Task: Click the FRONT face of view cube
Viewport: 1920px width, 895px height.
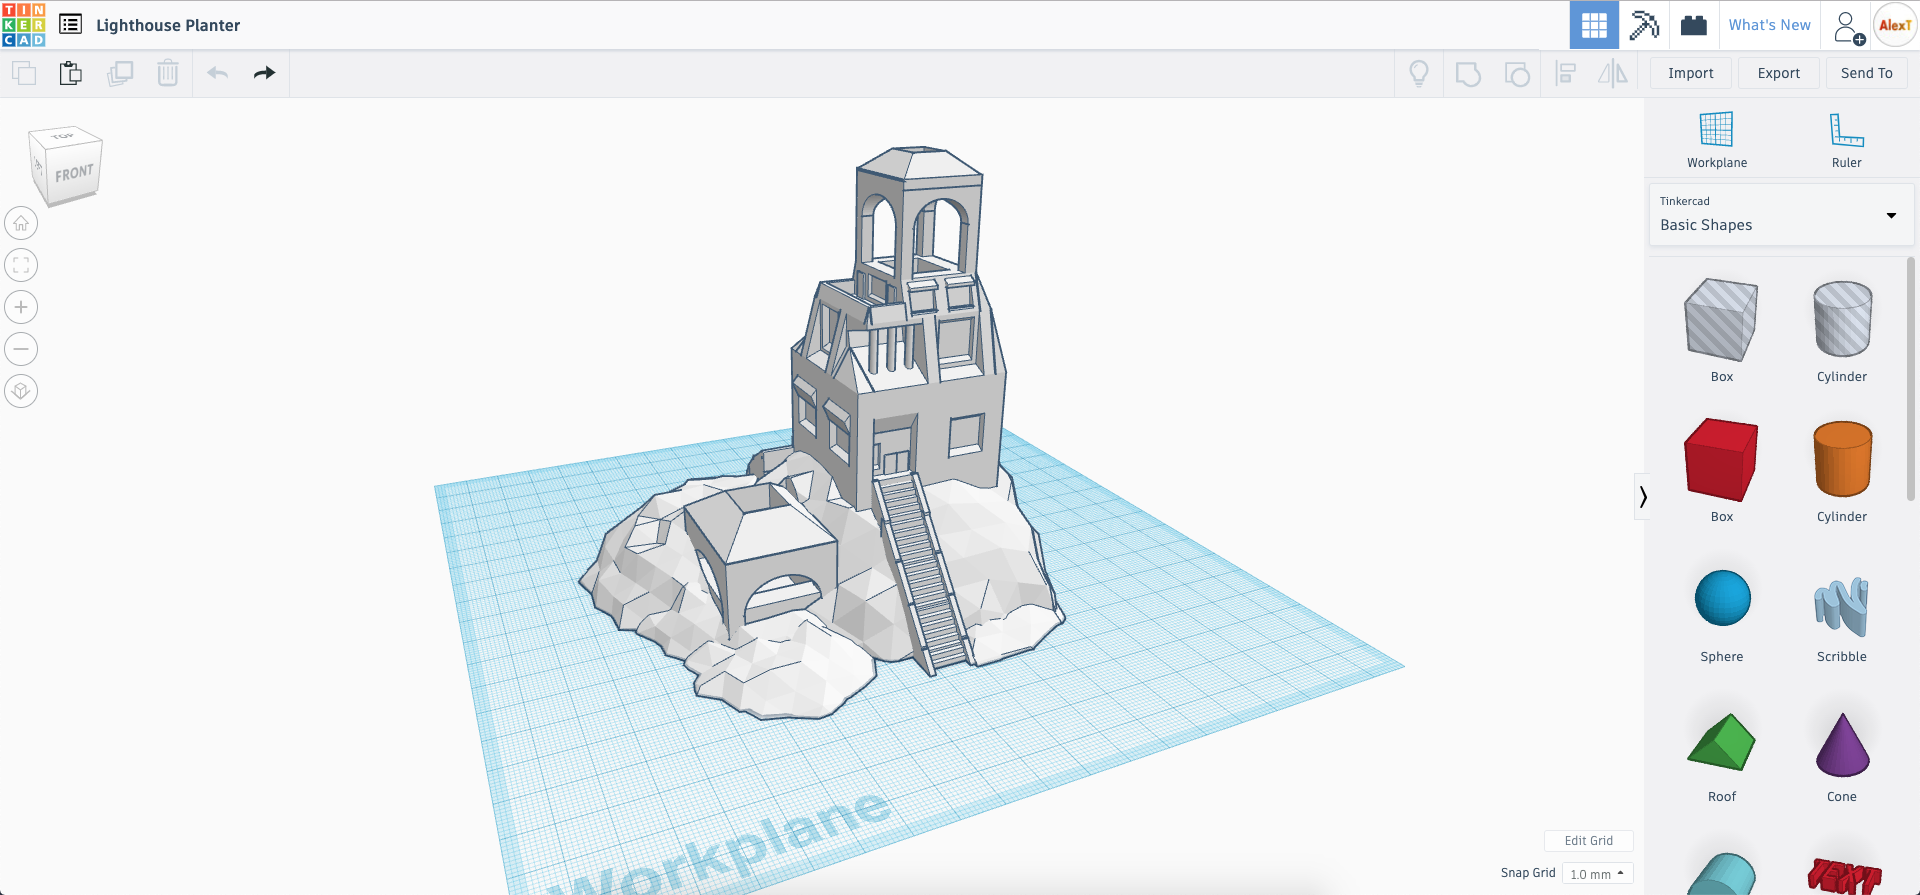Action: coord(74,174)
